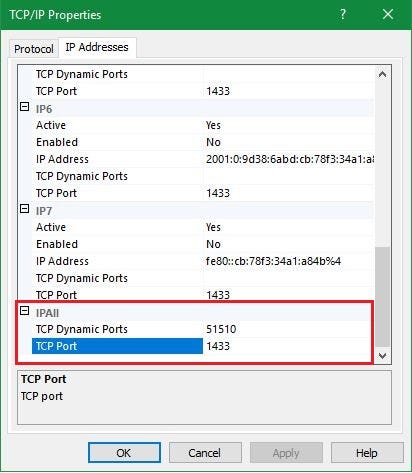Select the TCP Dynamic Ports row above IP6

[x=203, y=74]
